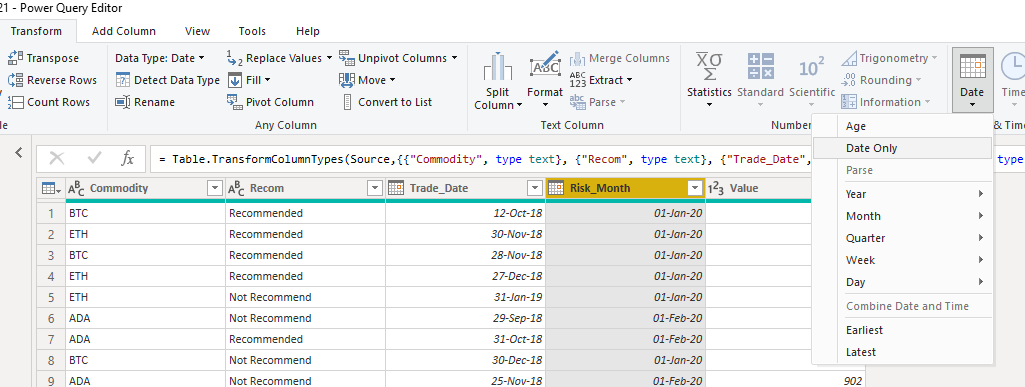Click the Count Rows icon
1025x387 pixels.
(x=16, y=102)
